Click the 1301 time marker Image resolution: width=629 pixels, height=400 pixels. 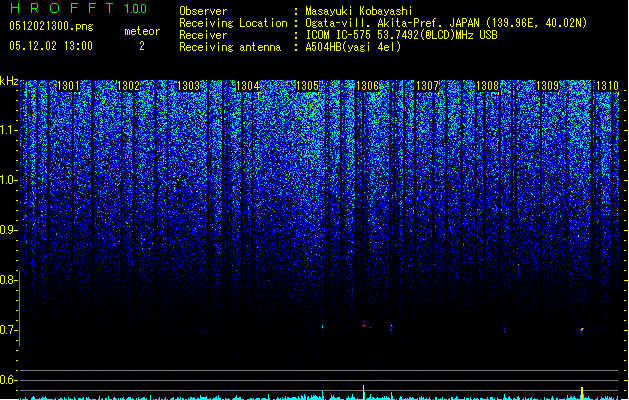(x=68, y=86)
